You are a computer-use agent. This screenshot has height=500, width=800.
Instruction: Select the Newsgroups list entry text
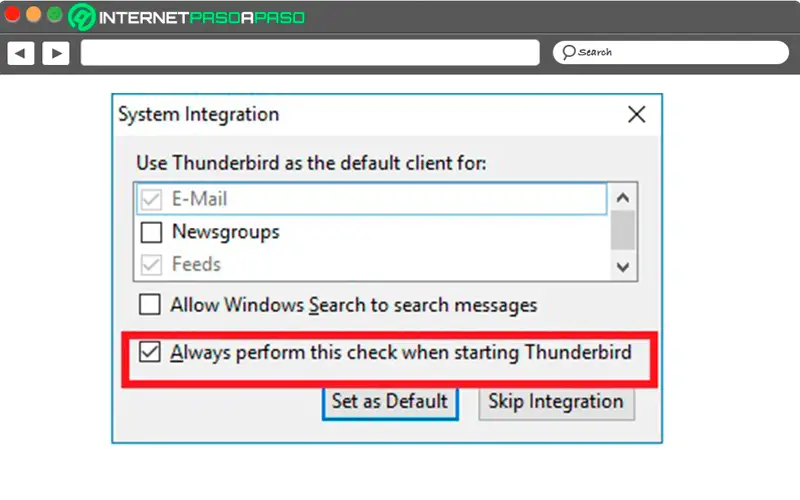tap(226, 232)
